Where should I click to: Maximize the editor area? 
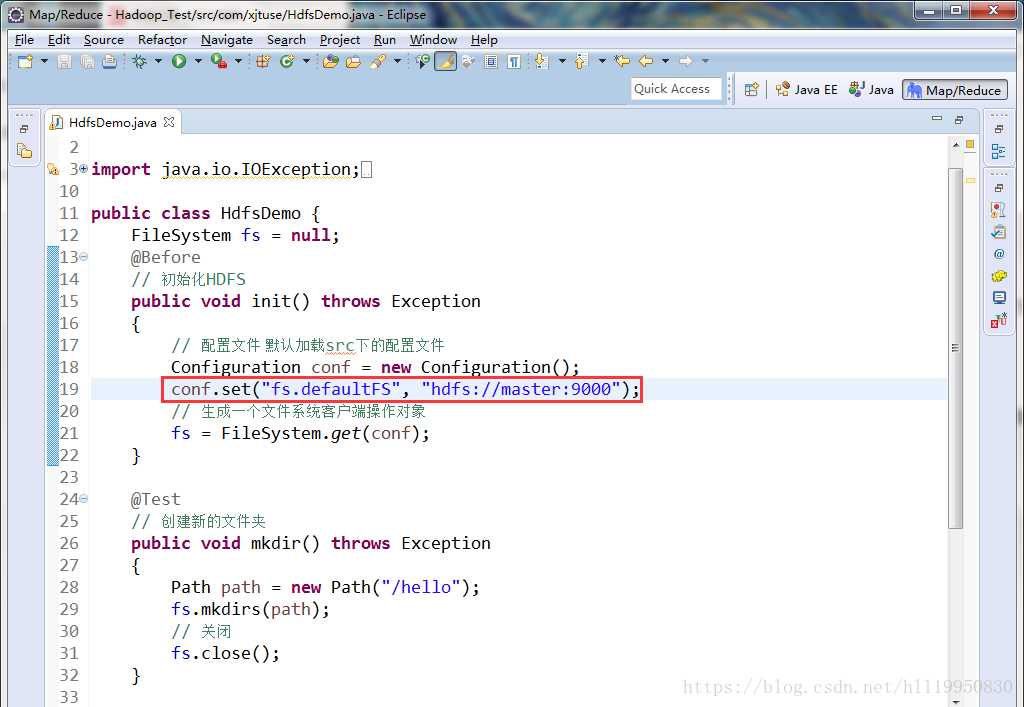959,119
